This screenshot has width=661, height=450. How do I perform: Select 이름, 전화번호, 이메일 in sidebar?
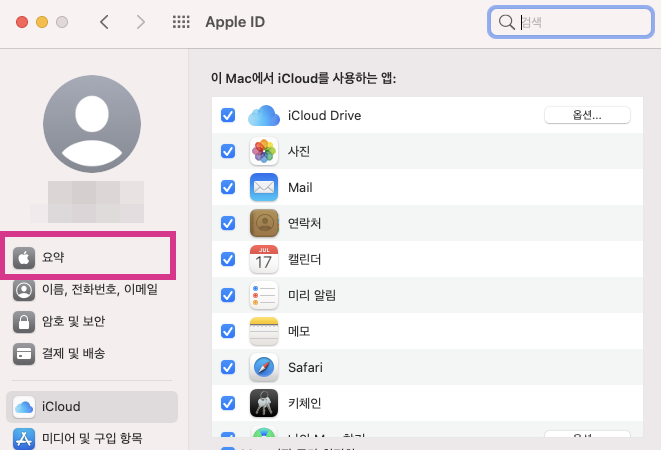pyautogui.click(x=92, y=290)
